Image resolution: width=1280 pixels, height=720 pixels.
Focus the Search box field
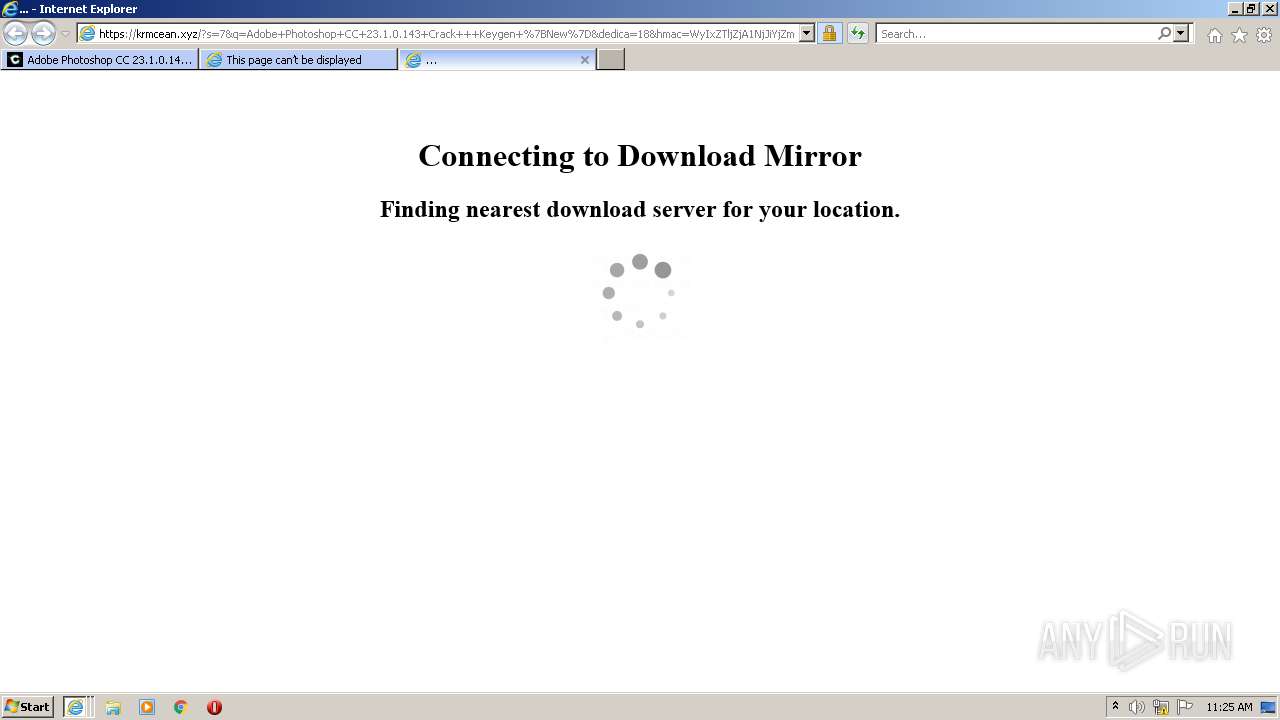[x=1015, y=34]
